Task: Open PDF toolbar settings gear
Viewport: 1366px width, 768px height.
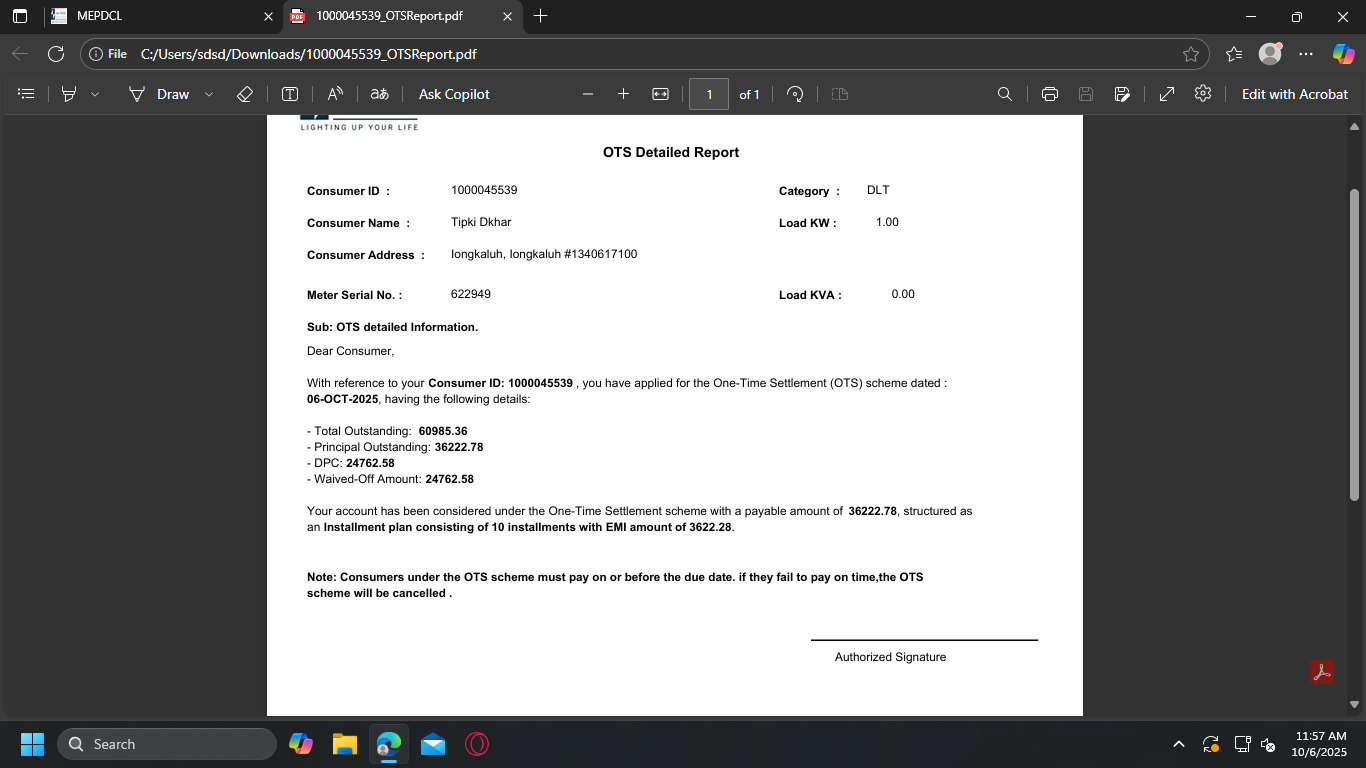Action: pos(1203,93)
